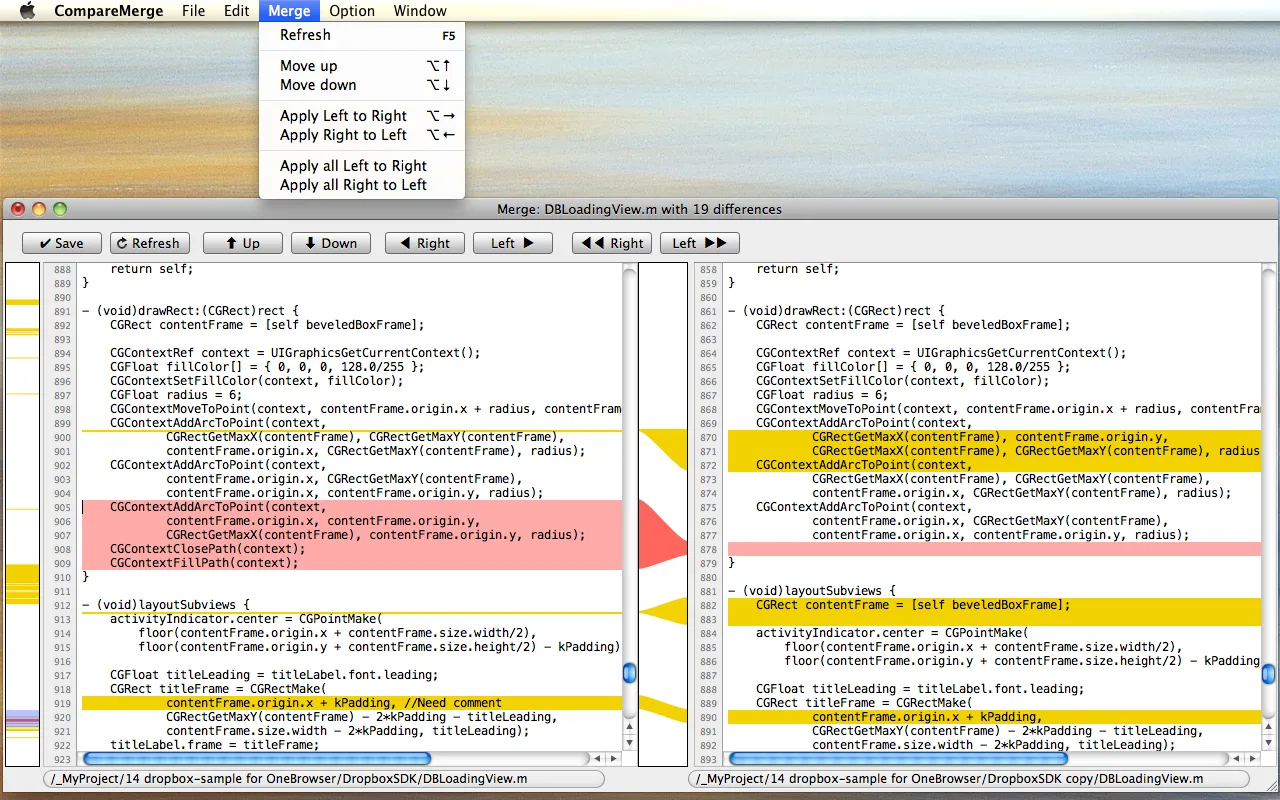The width and height of the screenshot is (1280, 800).
Task: Jump to previous difference with Up arrow
Action: coord(242,242)
